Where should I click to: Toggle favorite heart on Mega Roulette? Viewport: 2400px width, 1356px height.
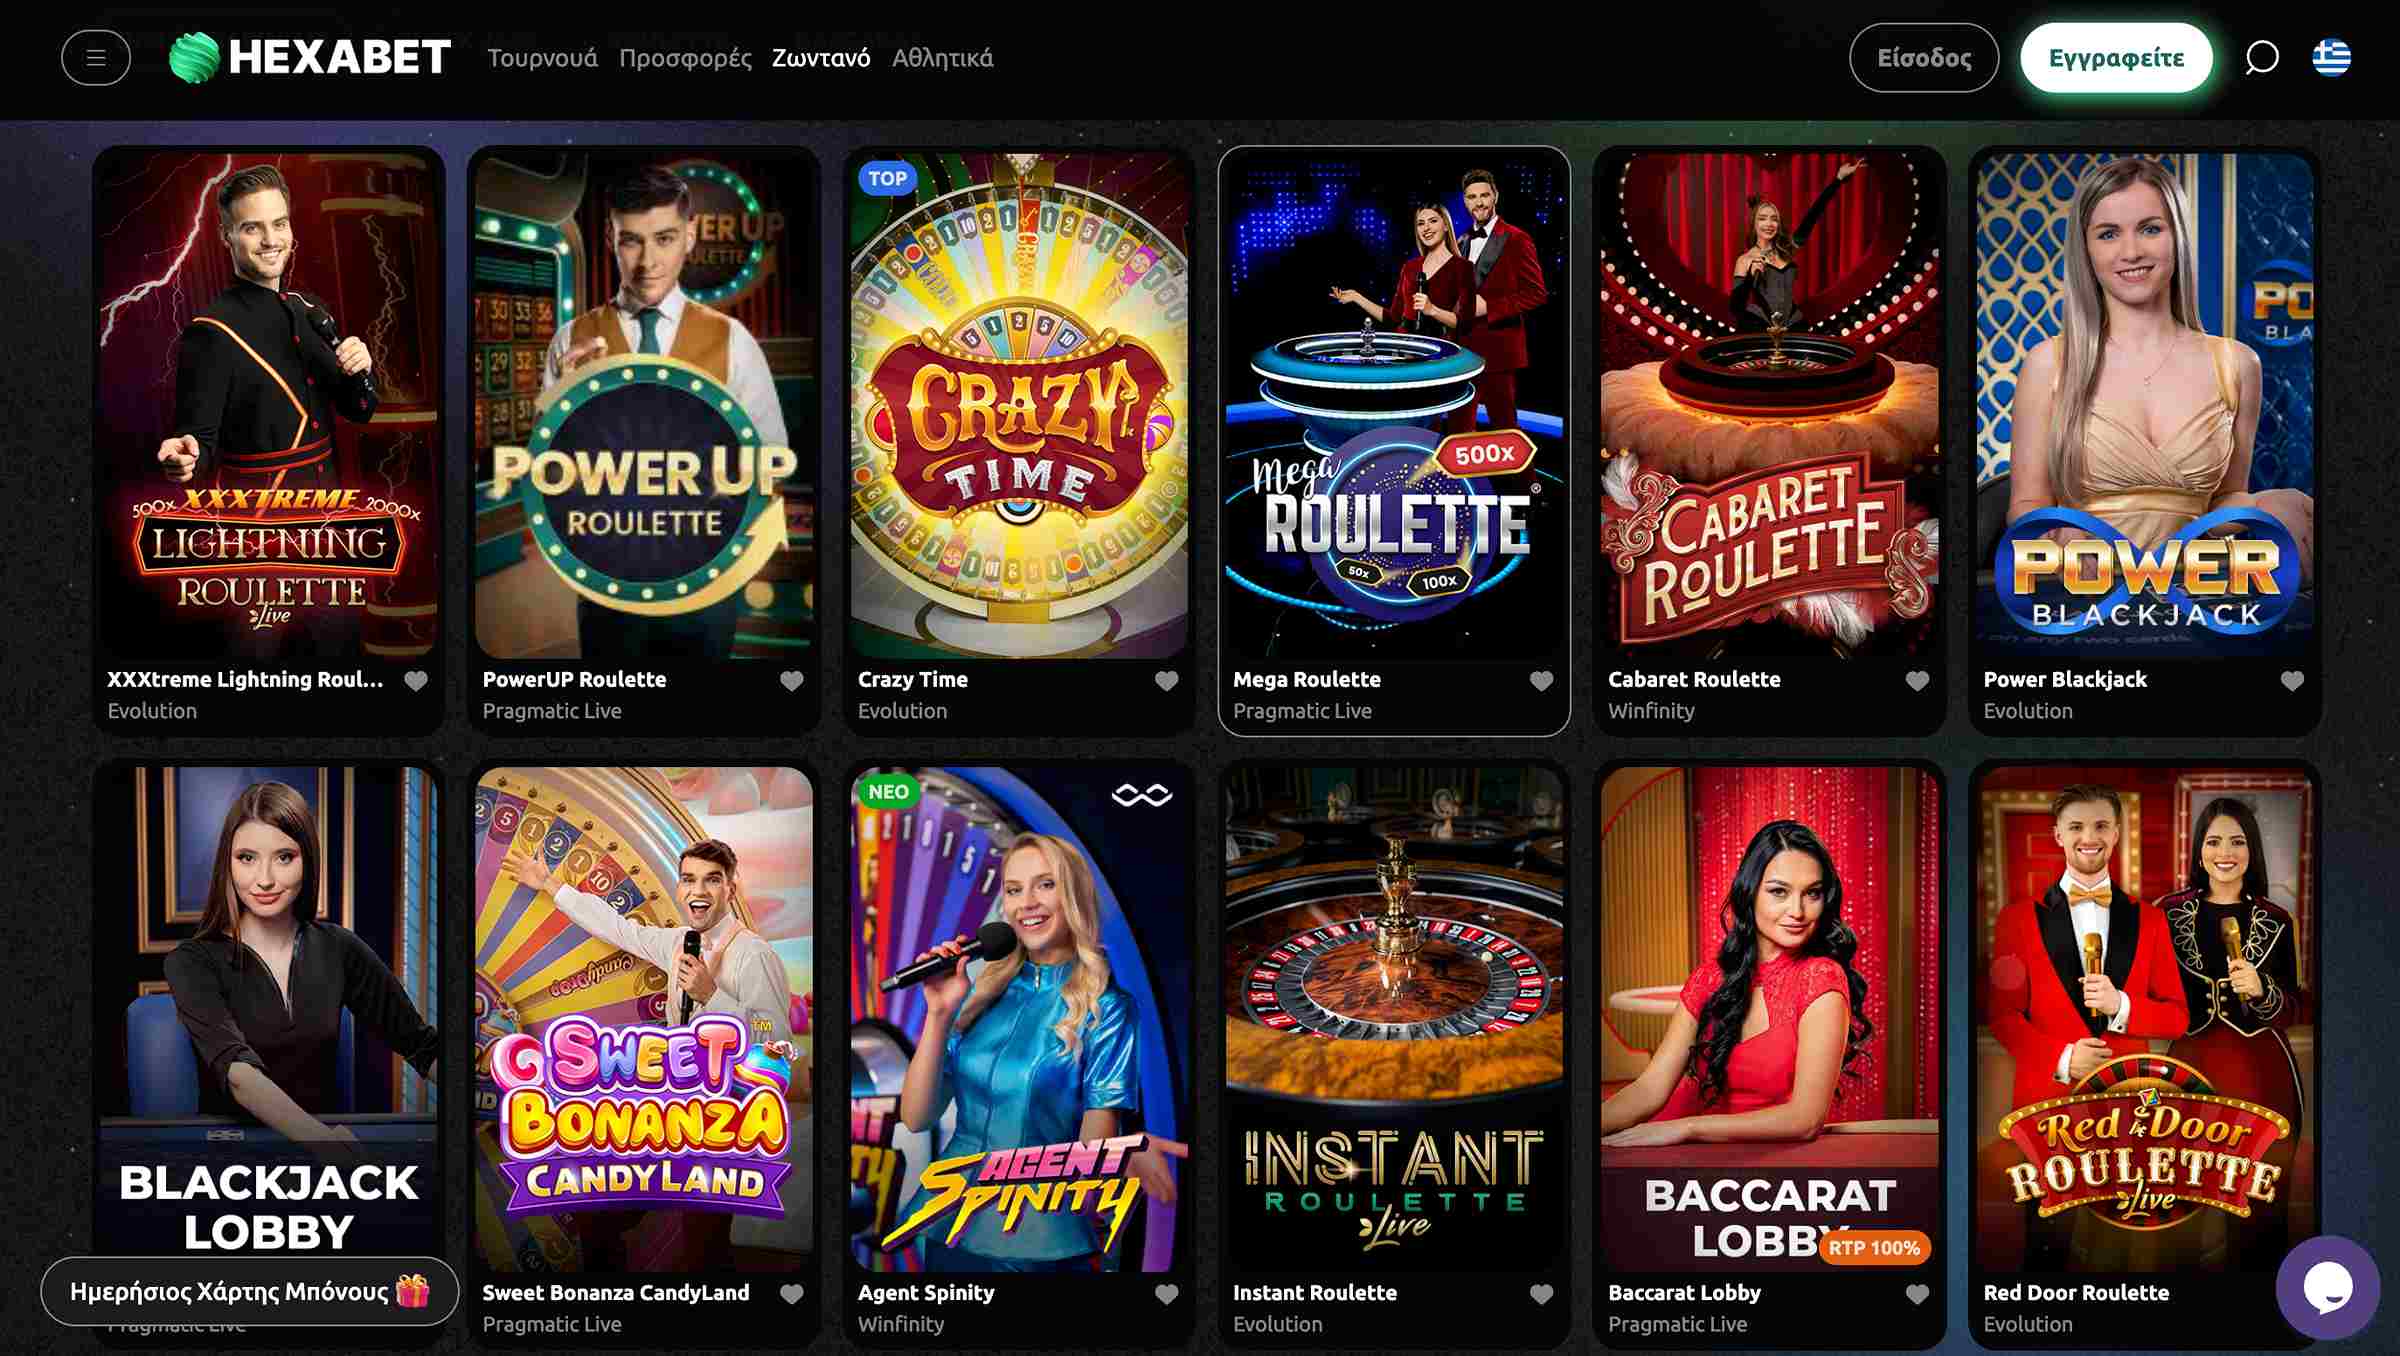(x=1541, y=681)
